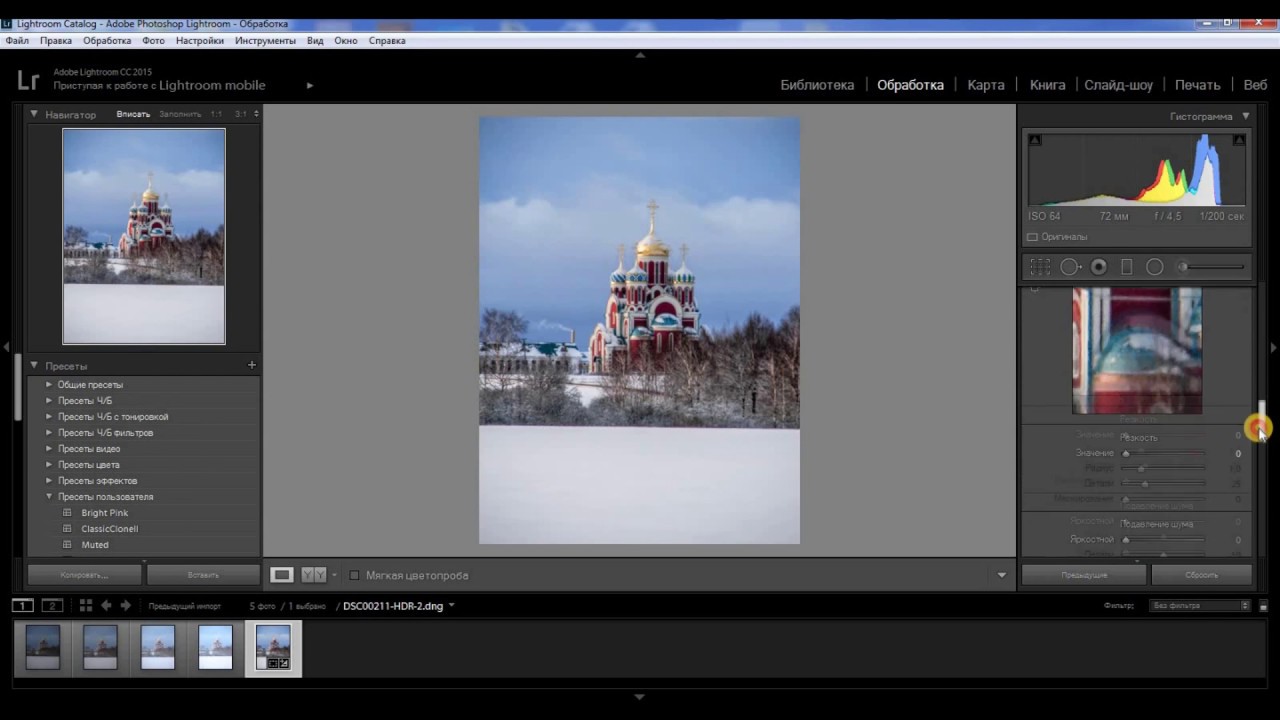This screenshot has height=720, width=1280.
Task: Select 3:1 zoom level in Navigator
Action: click(241, 114)
